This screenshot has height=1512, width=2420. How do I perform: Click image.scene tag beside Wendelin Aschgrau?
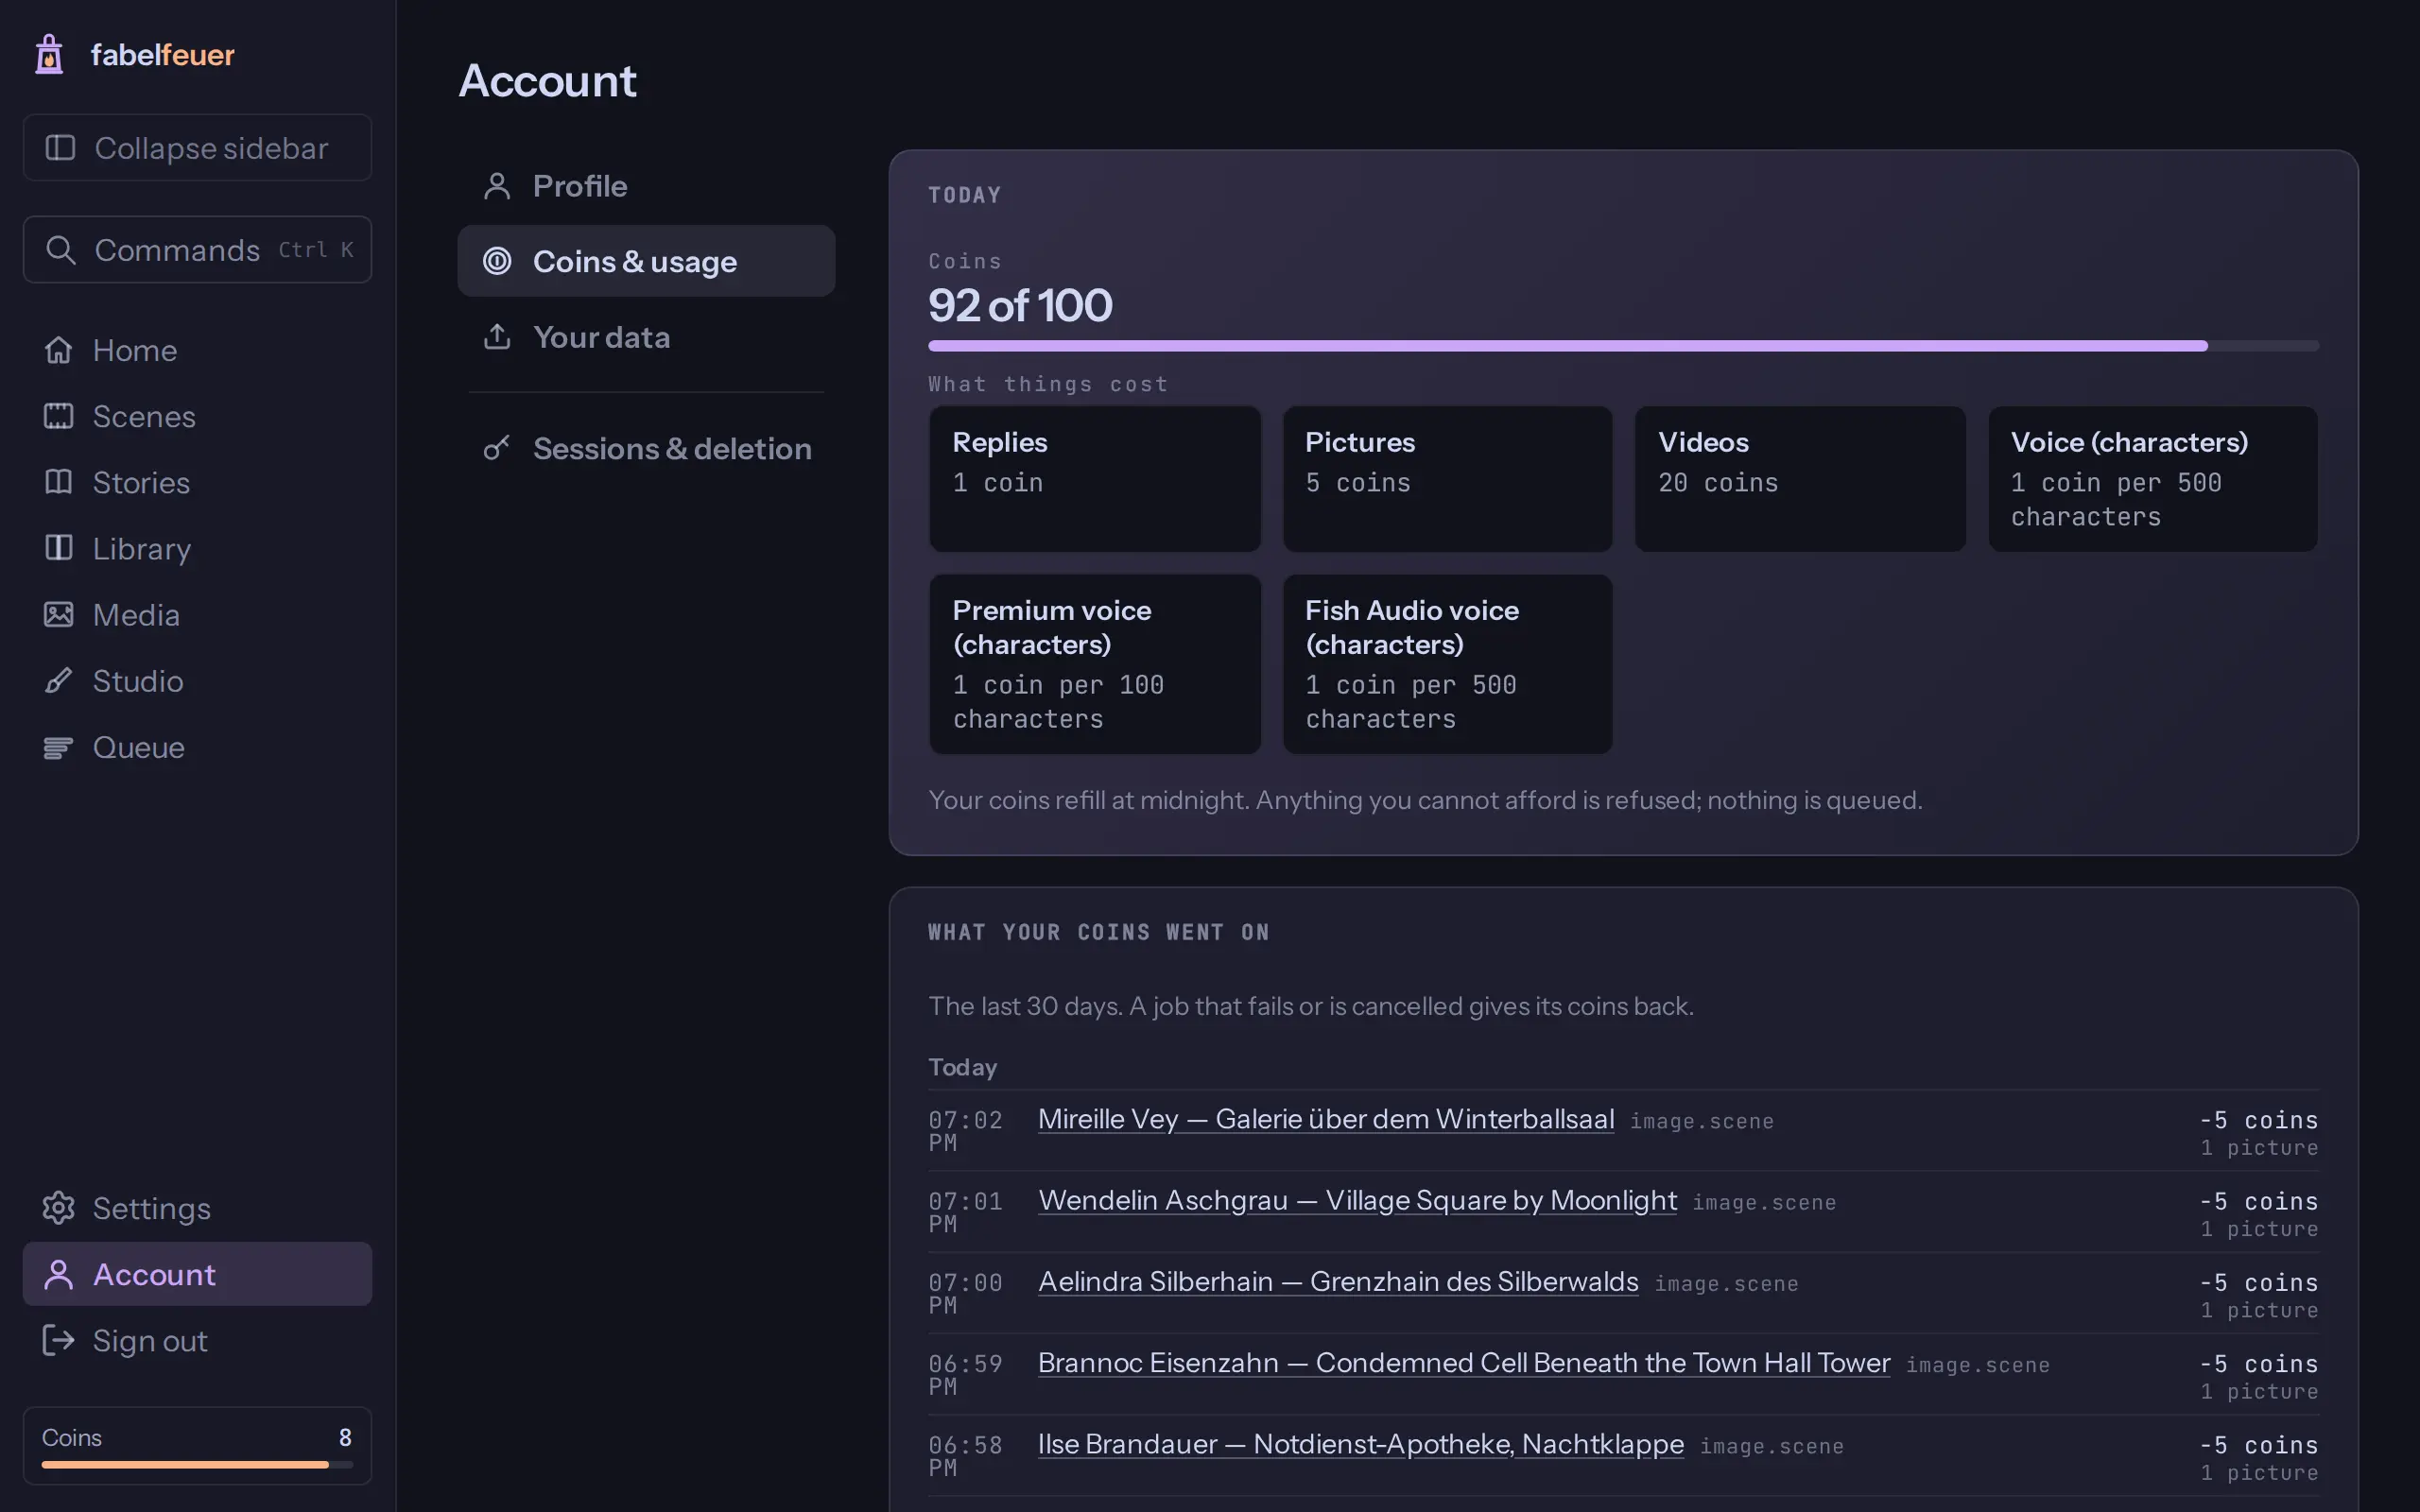click(x=1764, y=1203)
